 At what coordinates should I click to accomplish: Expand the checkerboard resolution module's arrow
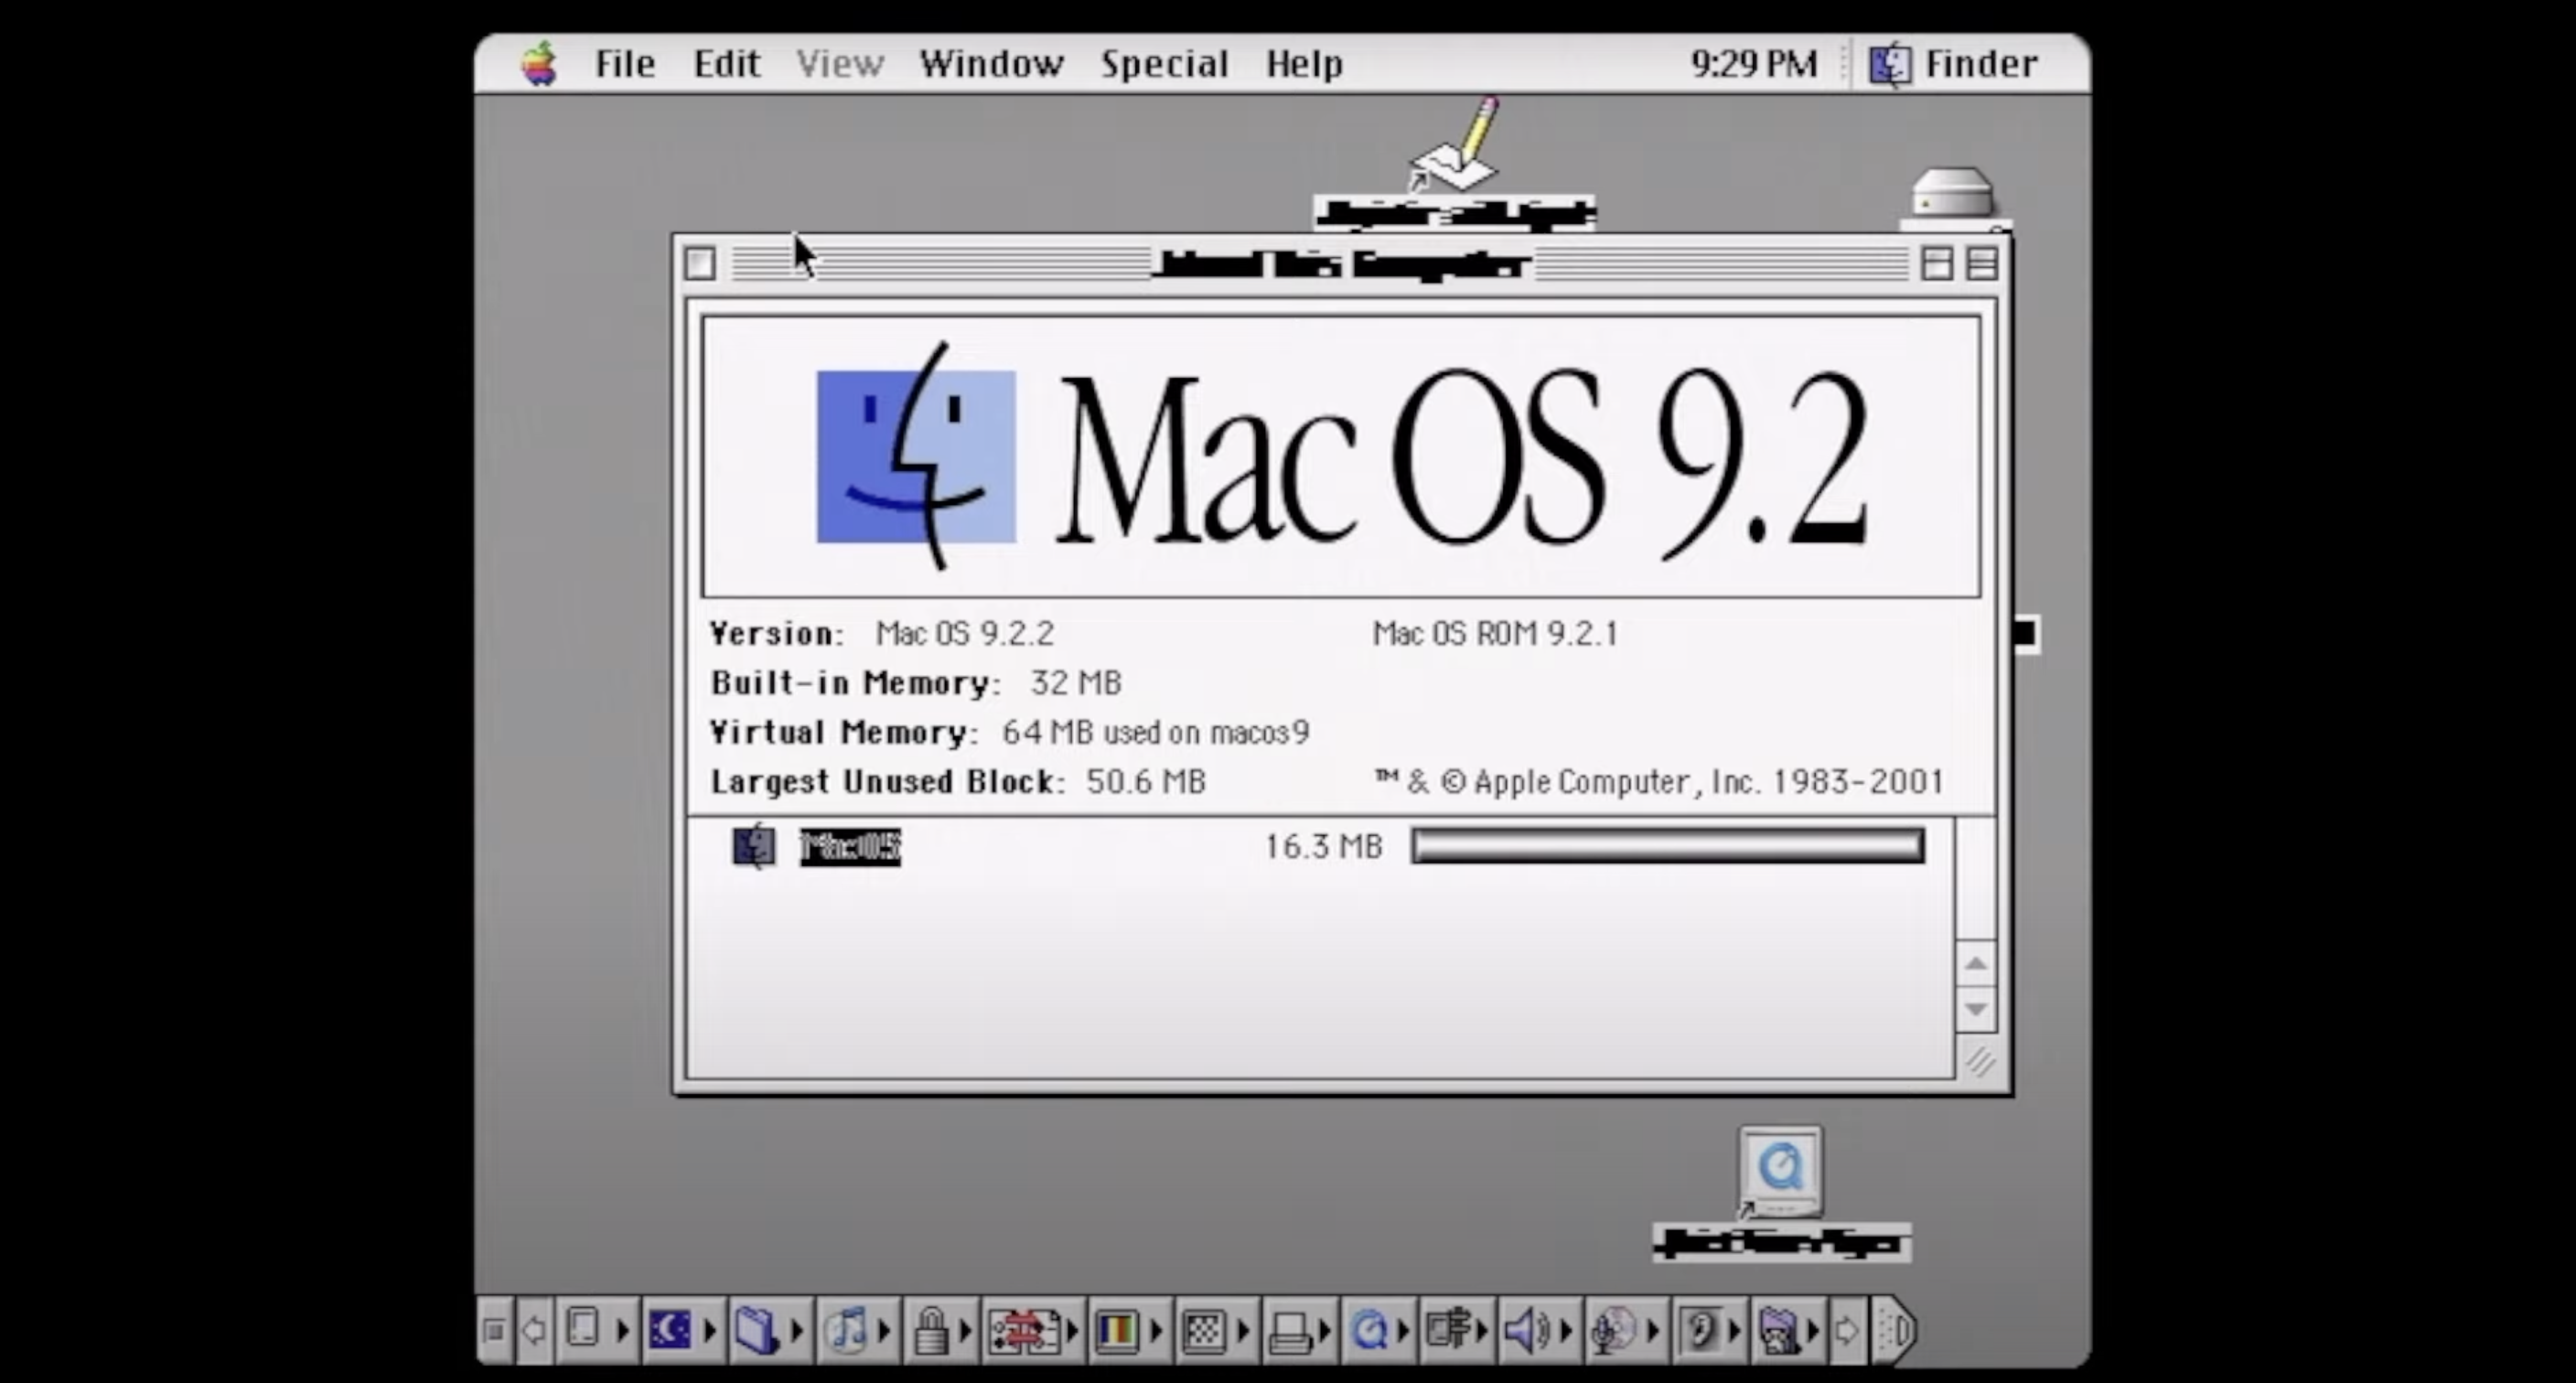click(1243, 1331)
